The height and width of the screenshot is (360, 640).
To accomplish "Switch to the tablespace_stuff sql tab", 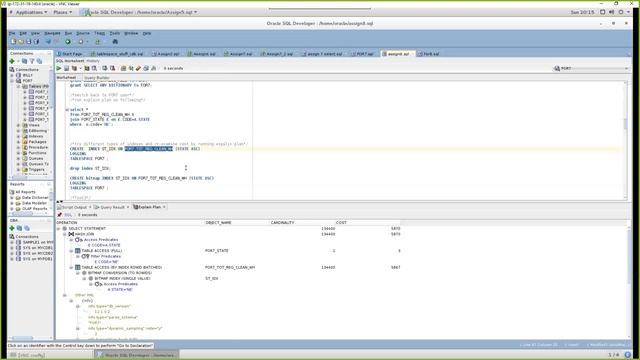I will (x=118, y=54).
